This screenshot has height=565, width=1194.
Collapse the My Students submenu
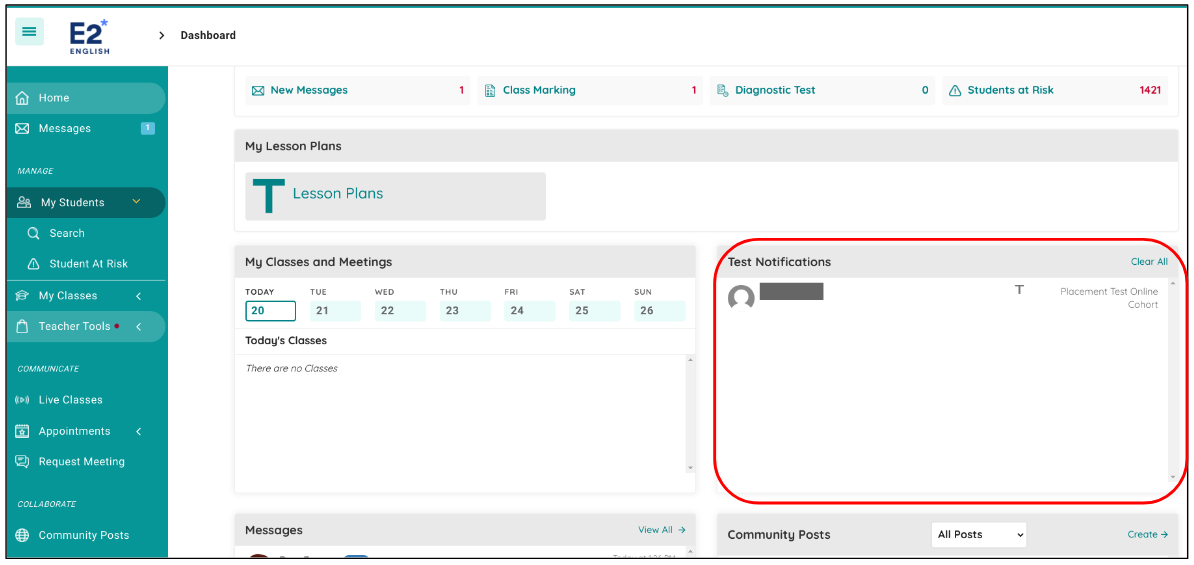137,202
